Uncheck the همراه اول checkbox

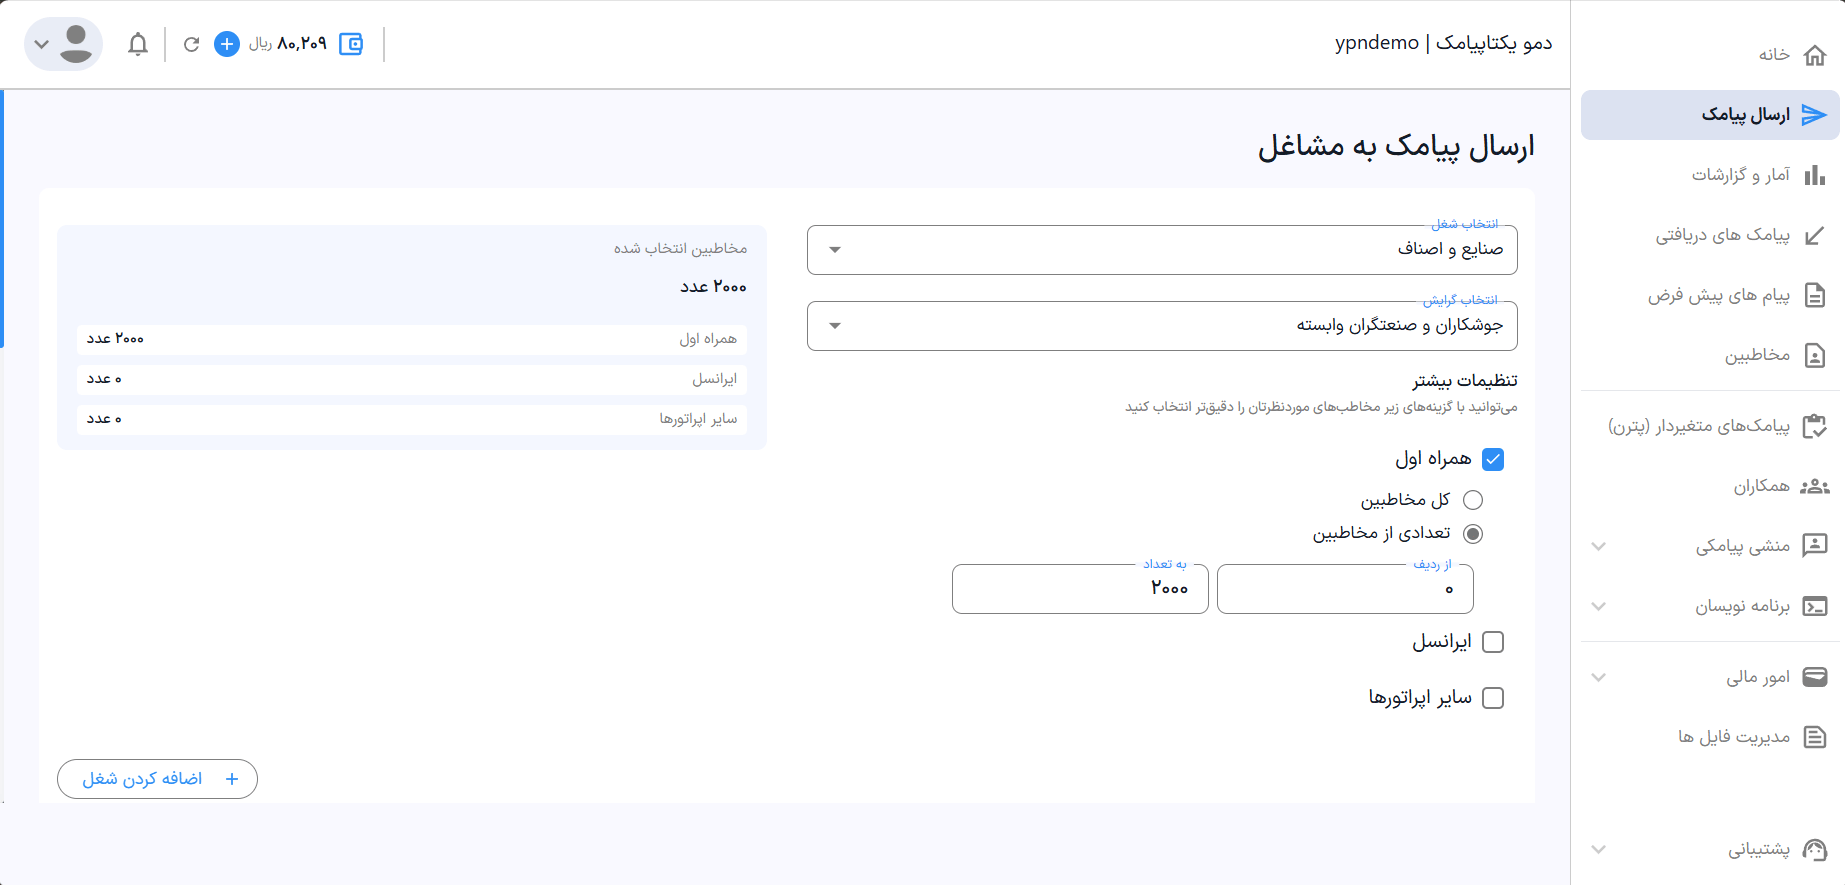tap(1493, 459)
